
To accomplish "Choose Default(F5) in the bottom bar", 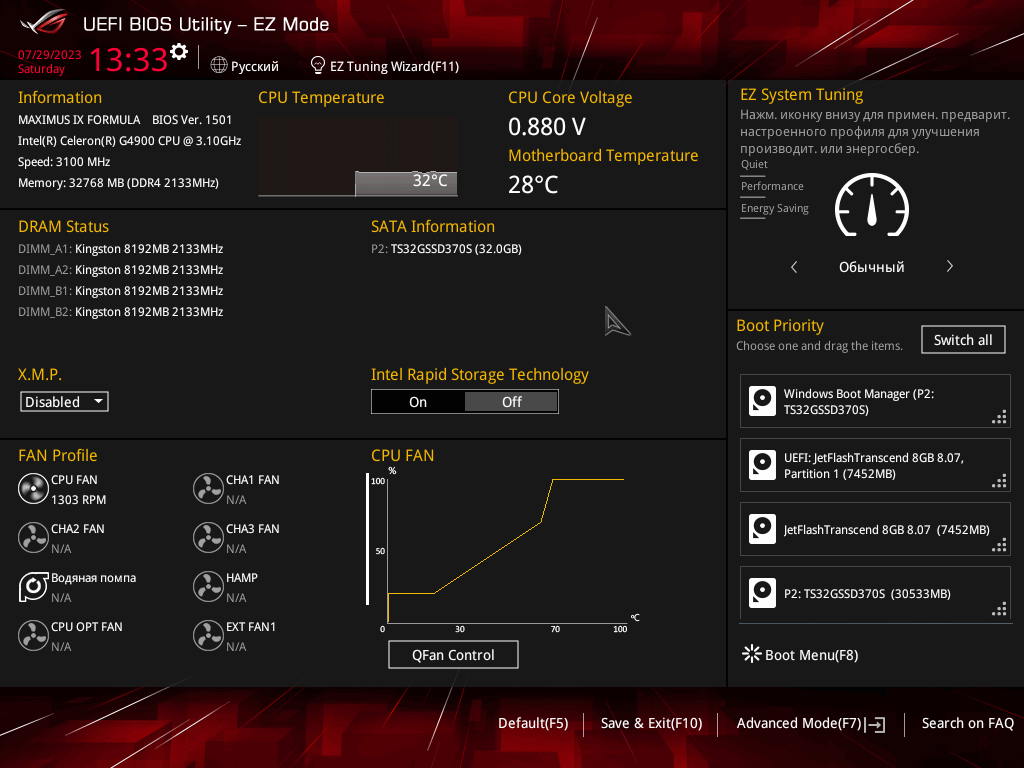I will [533, 723].
